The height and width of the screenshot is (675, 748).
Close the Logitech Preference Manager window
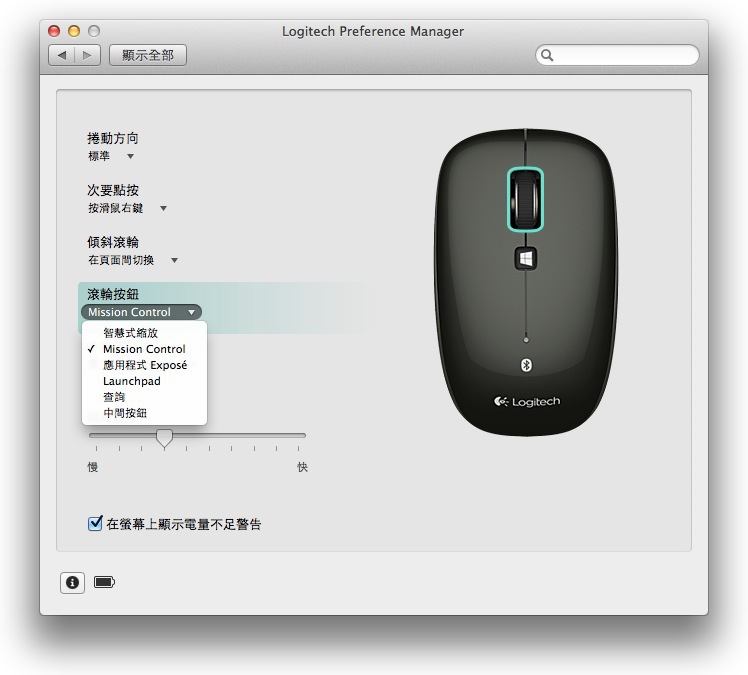point(54,31)
